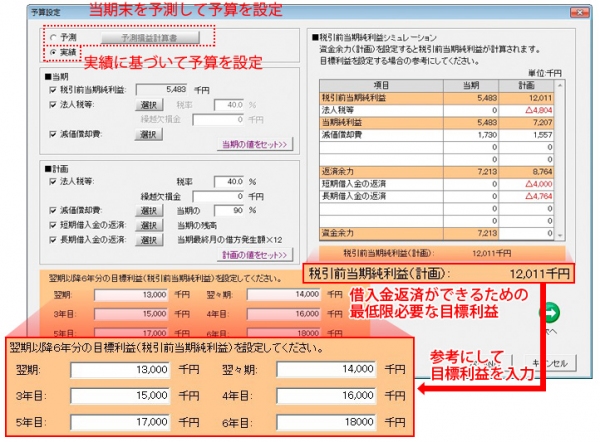The image size is (600, 442).
Task: Select the 実績 radio button
Action: pyautogui.click(x=53, y=52)
